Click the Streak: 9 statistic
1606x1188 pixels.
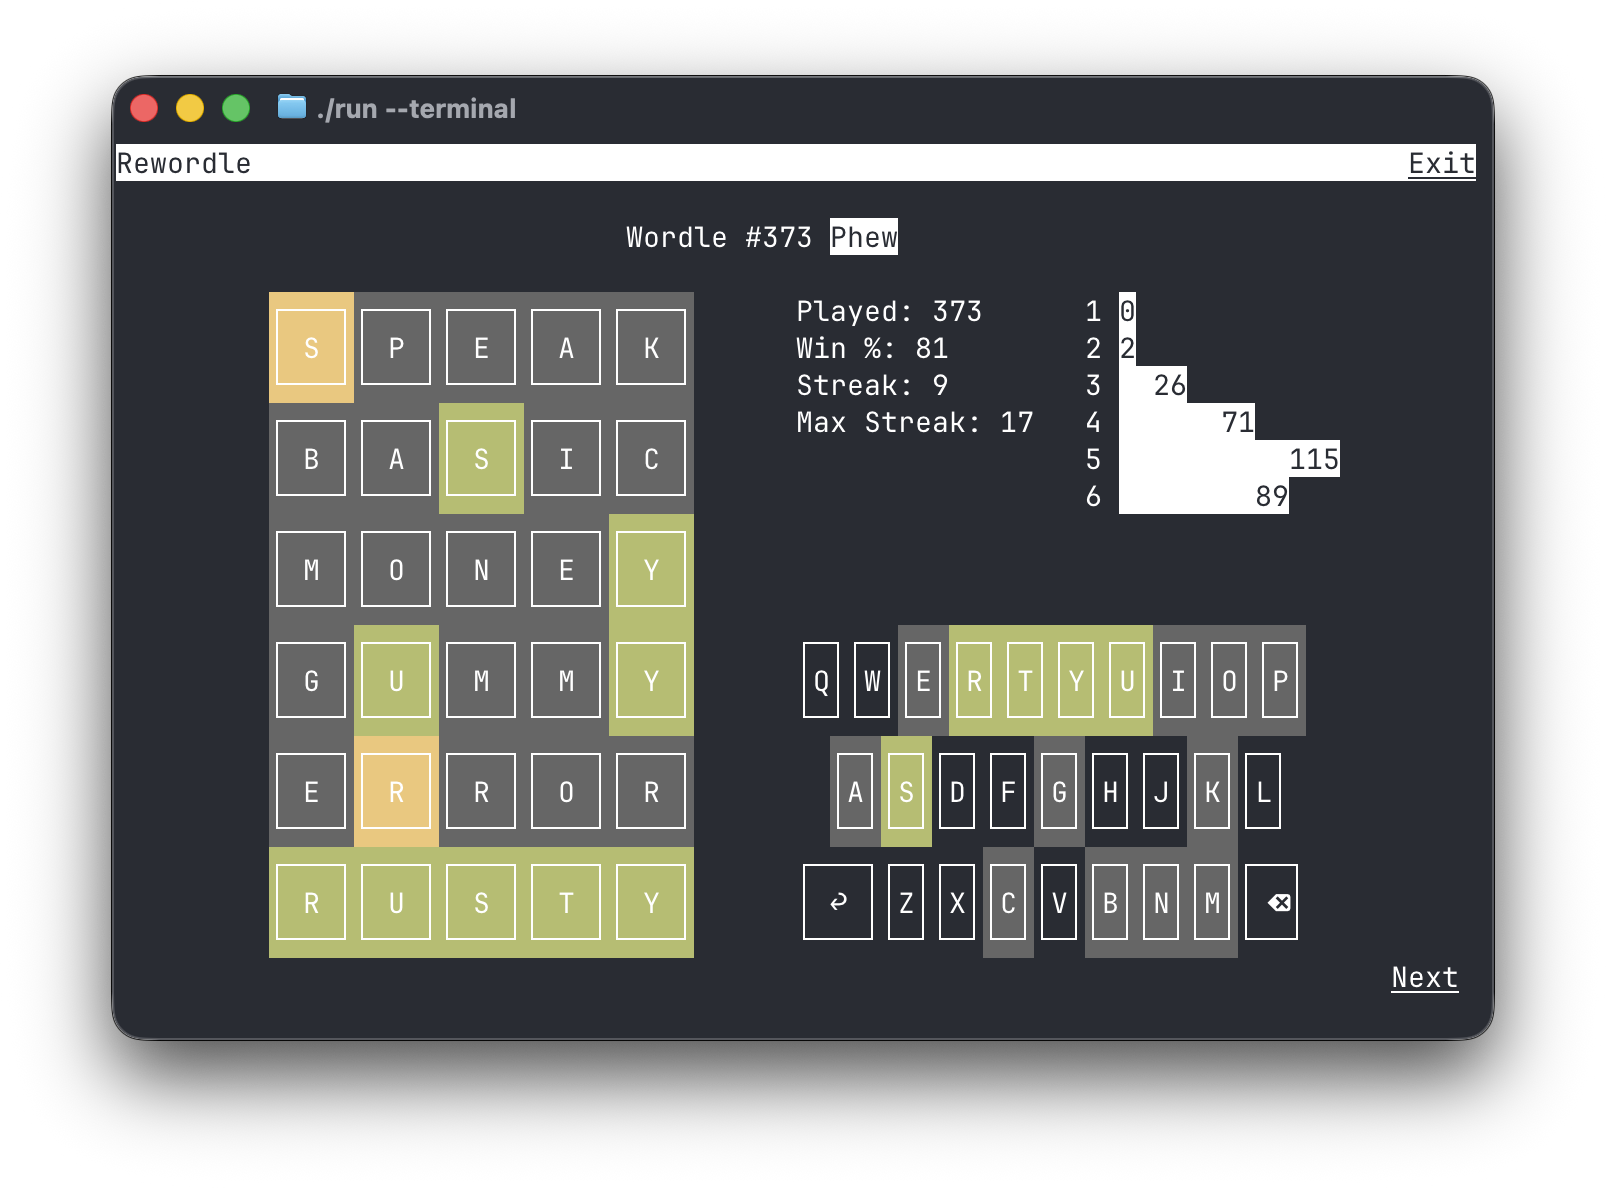click(872, 385)
